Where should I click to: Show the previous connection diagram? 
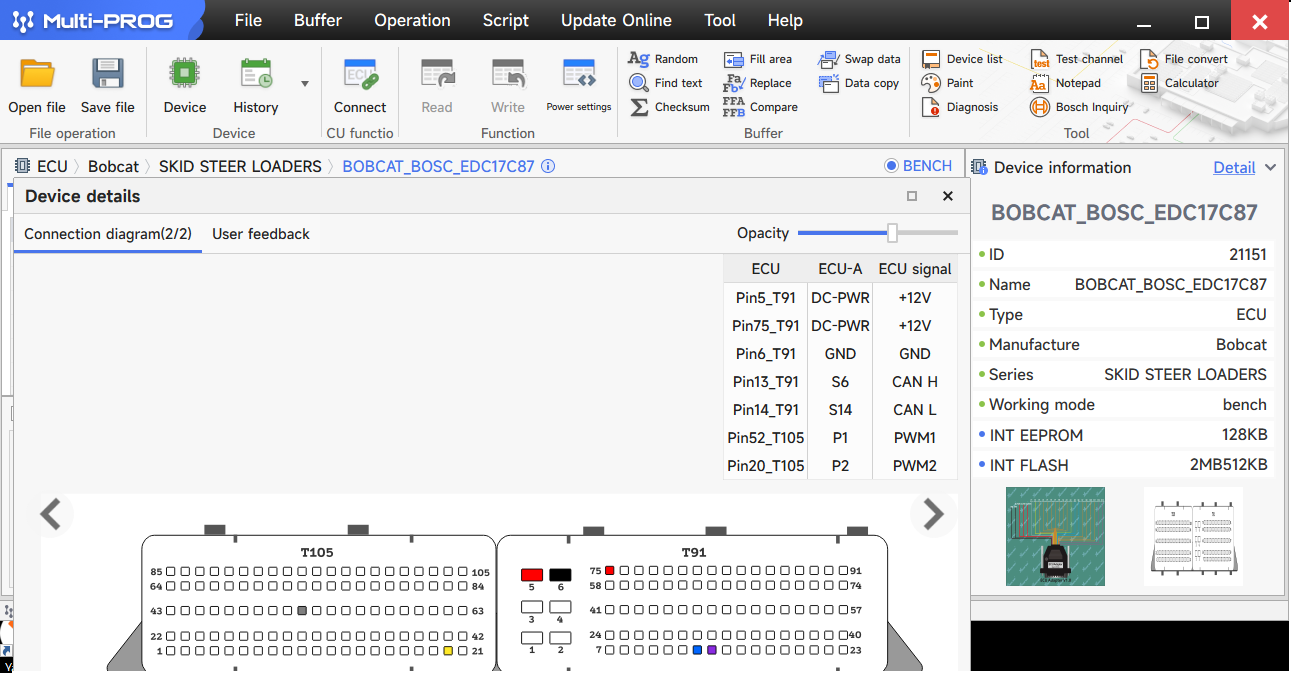click(x=50, y=514)
